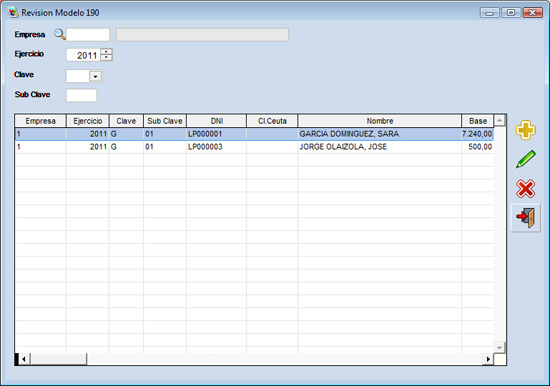The image size is (550, 386).
Task: Click the table's vertical scroll up arrow
Action: [499, 121]
